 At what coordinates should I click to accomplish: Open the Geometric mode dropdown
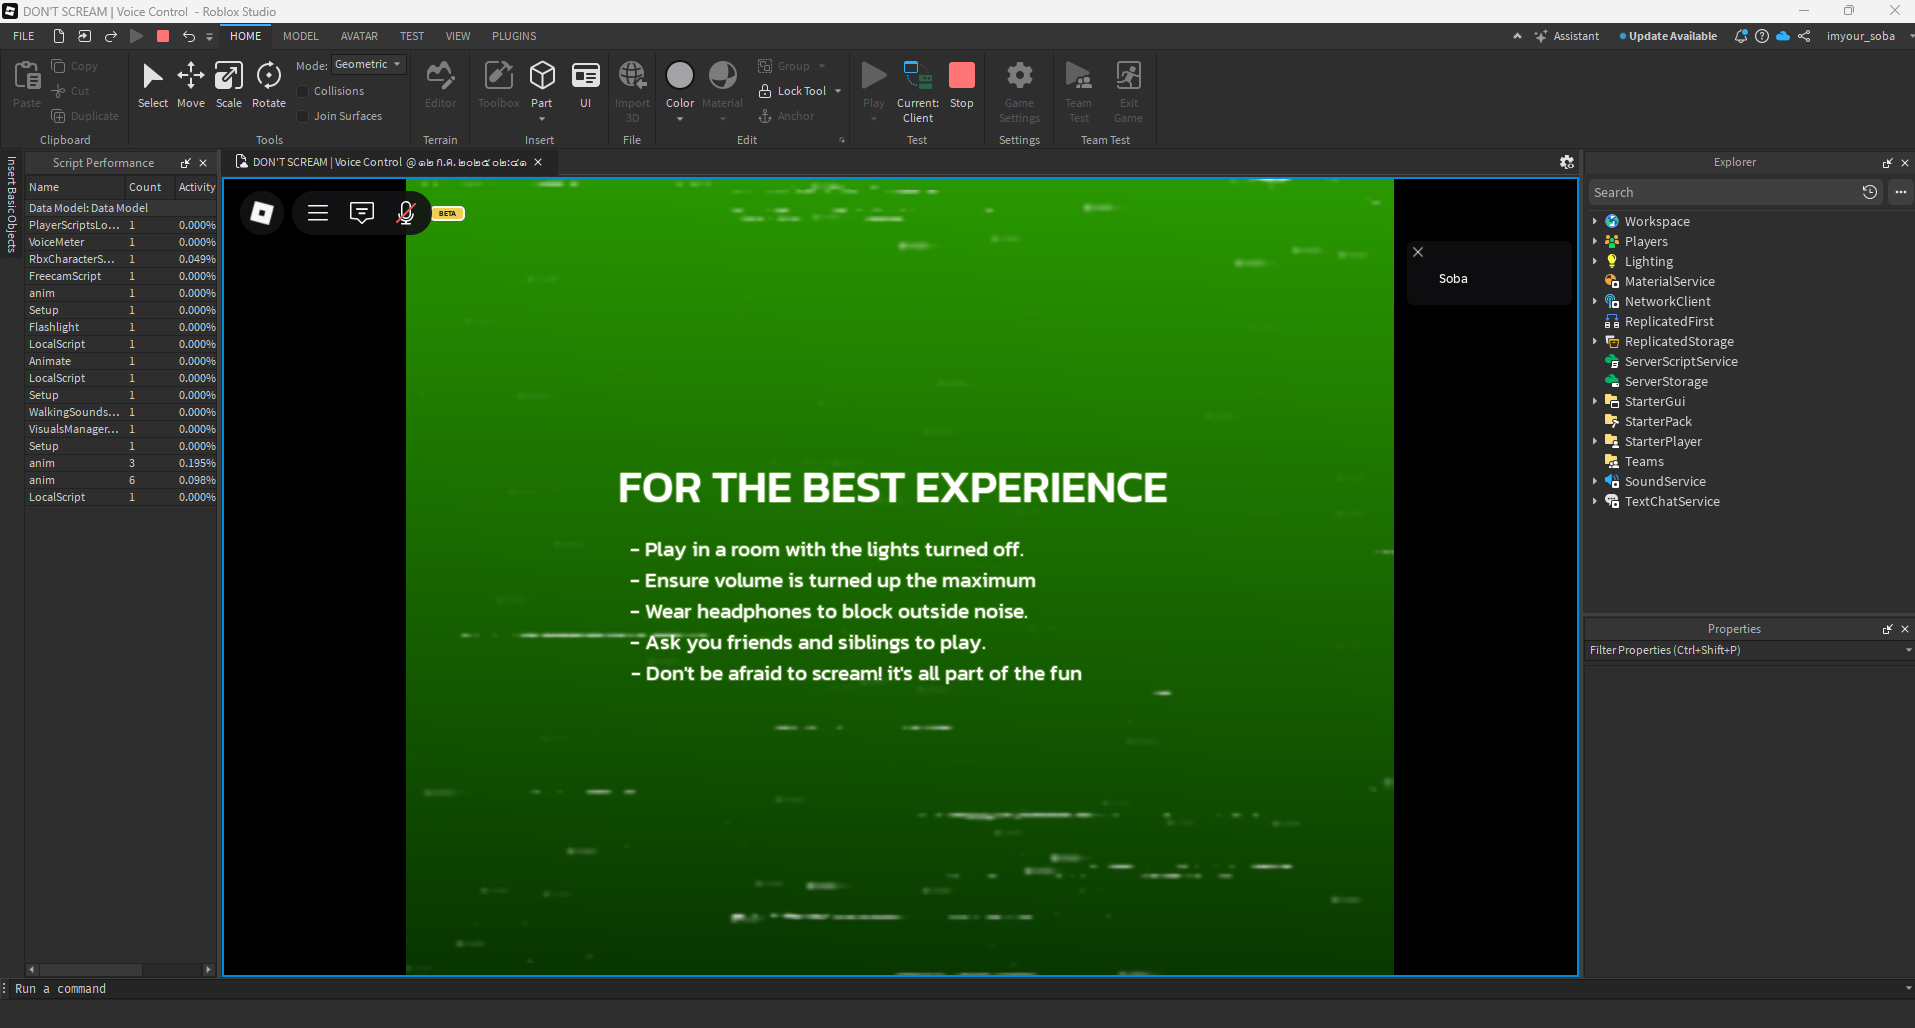pos(368,65)
